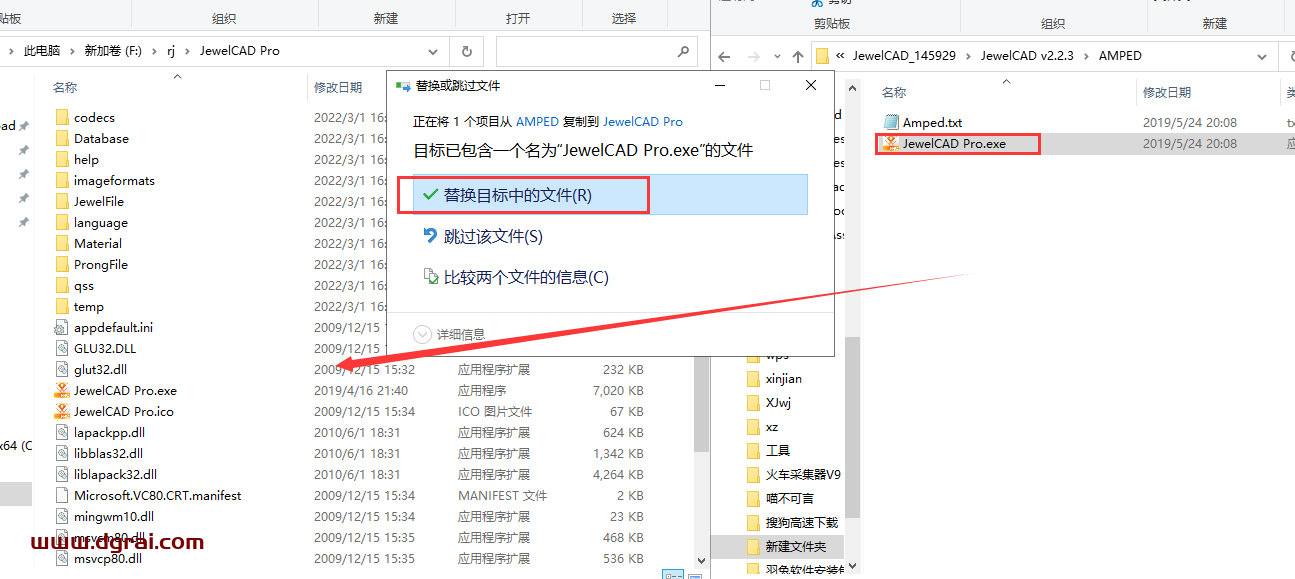The width and height of the screenshot is (1295, 579).
Task: Select the 搜狗高速下载 tree item
Action: coord(801,522)
